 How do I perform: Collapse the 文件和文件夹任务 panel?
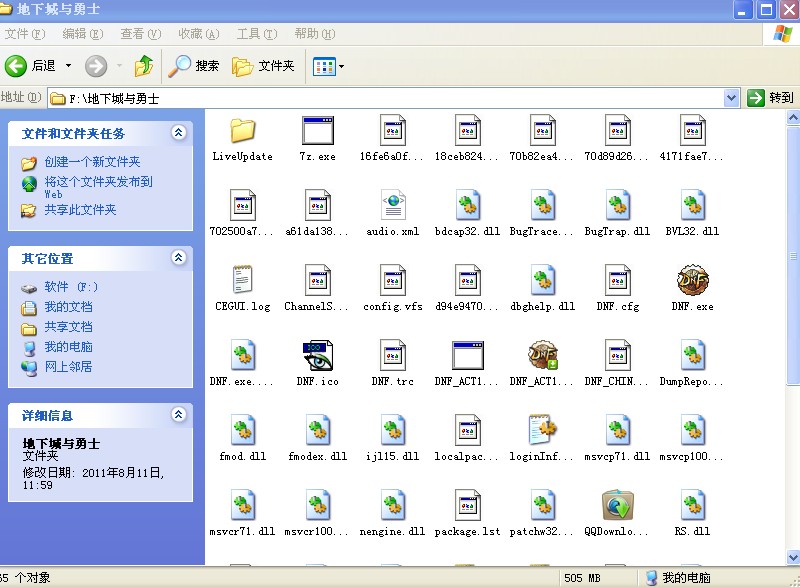pyautogui.click(x=178, y=133)
